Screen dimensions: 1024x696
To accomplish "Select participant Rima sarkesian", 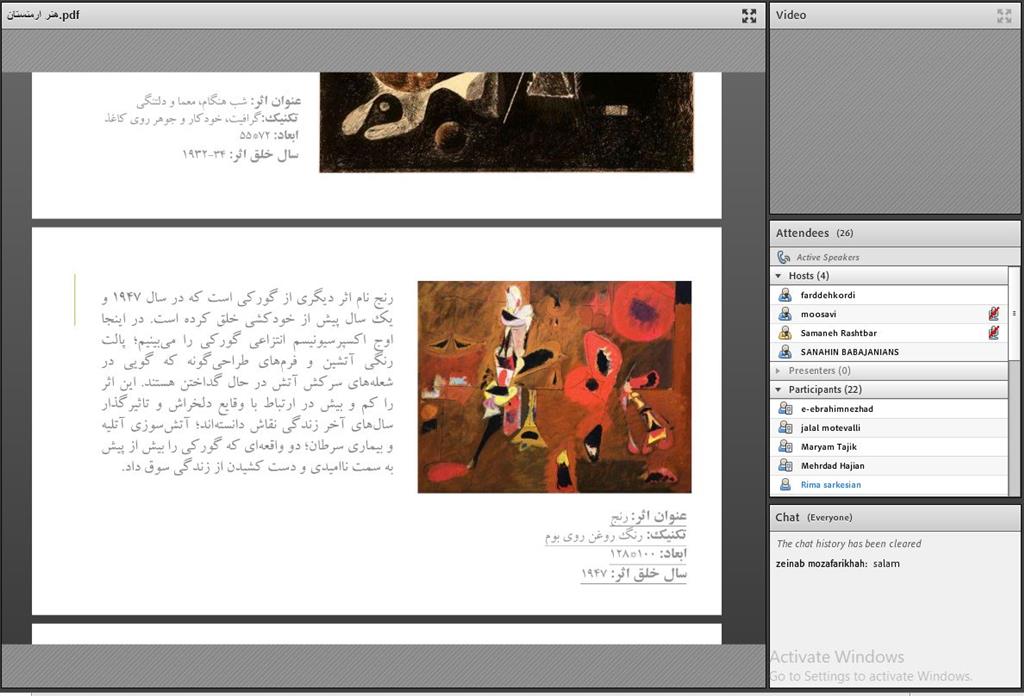I will 889,484.
